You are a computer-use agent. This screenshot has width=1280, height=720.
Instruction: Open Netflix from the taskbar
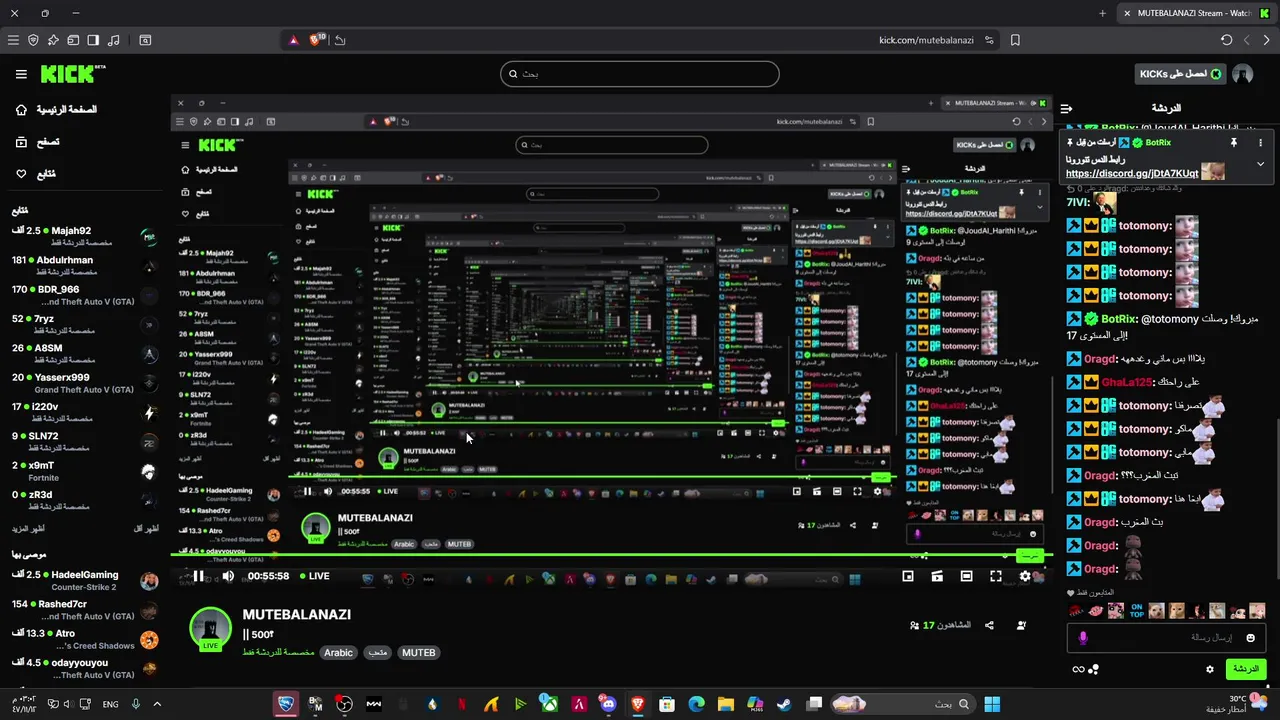coord(462,704)
